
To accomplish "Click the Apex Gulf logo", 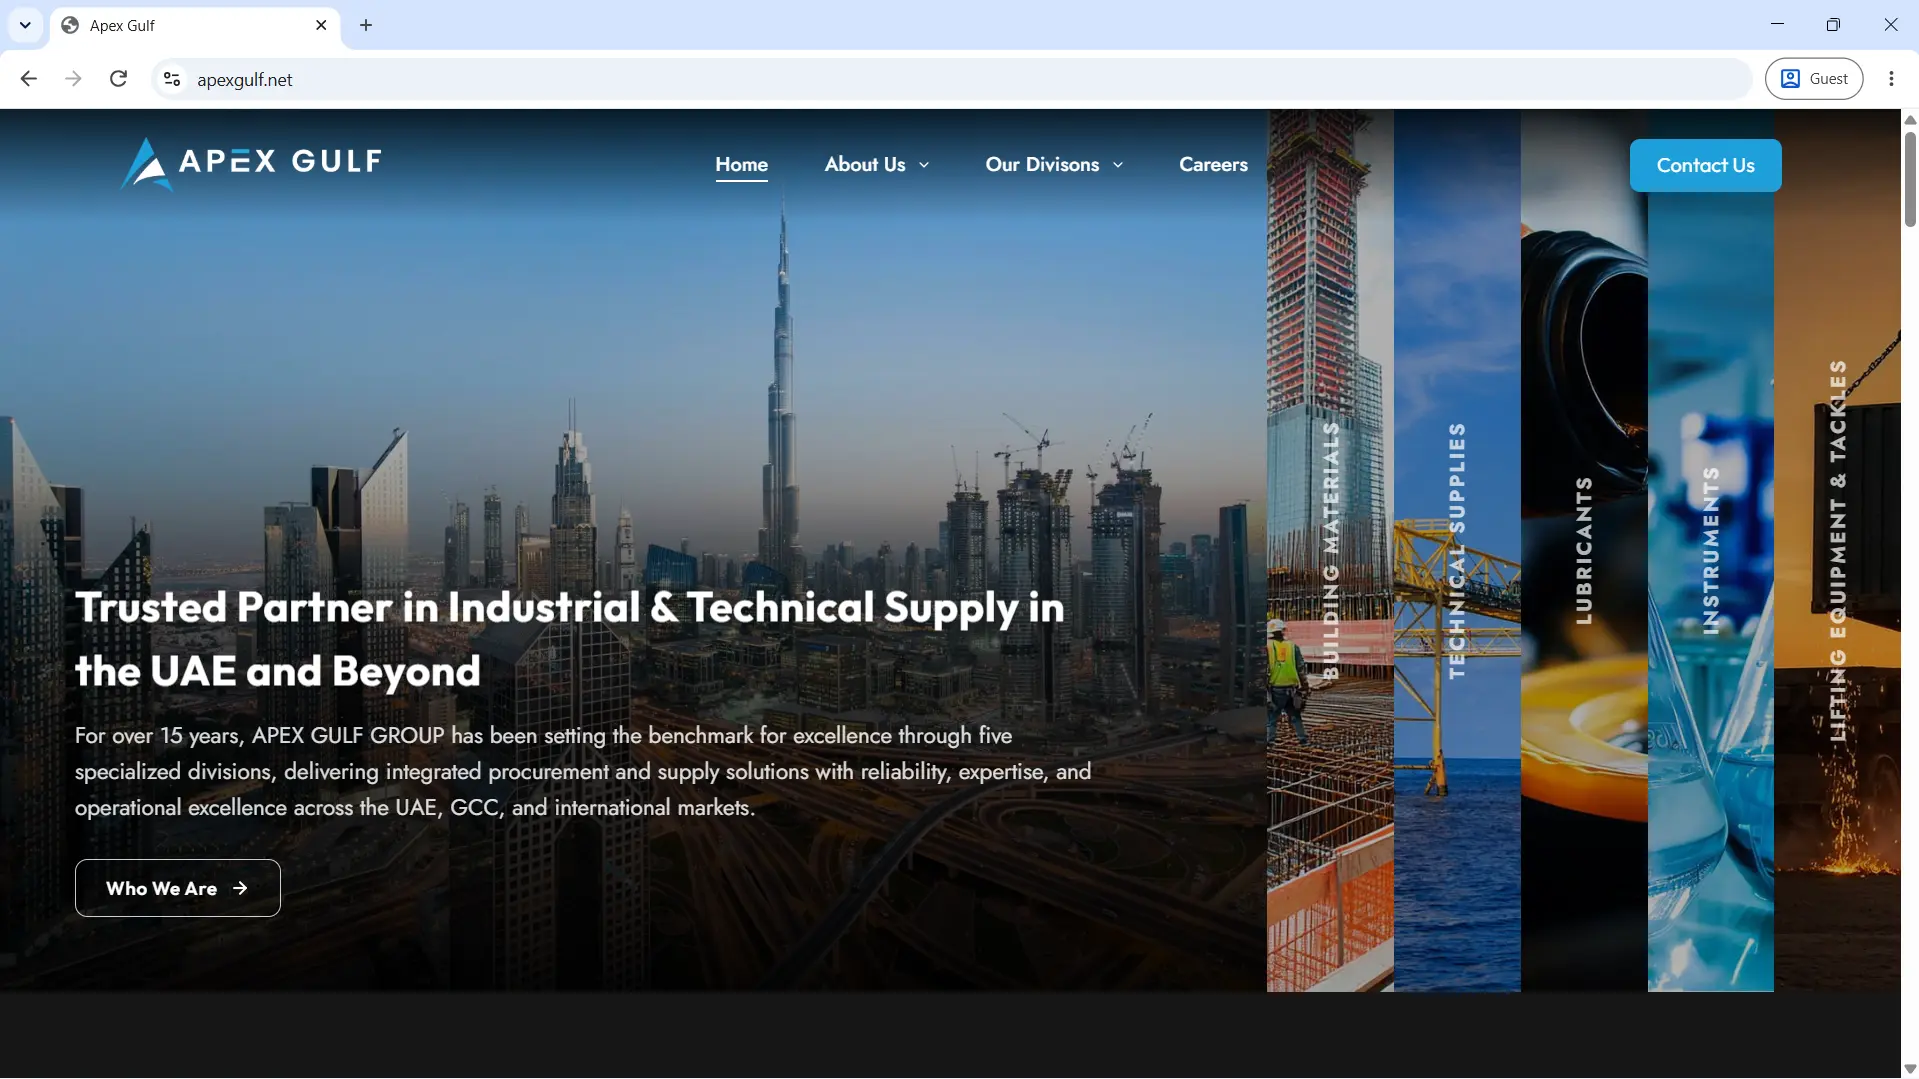I will [251, 164].
